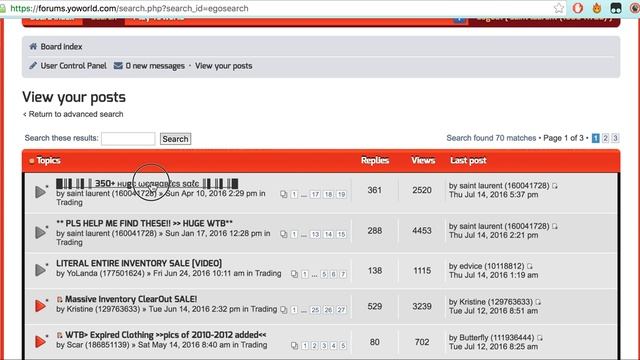Click the orange flame extension icon
Image resolution: width=640 pixels, height=360 pixels.
[597, 8]
